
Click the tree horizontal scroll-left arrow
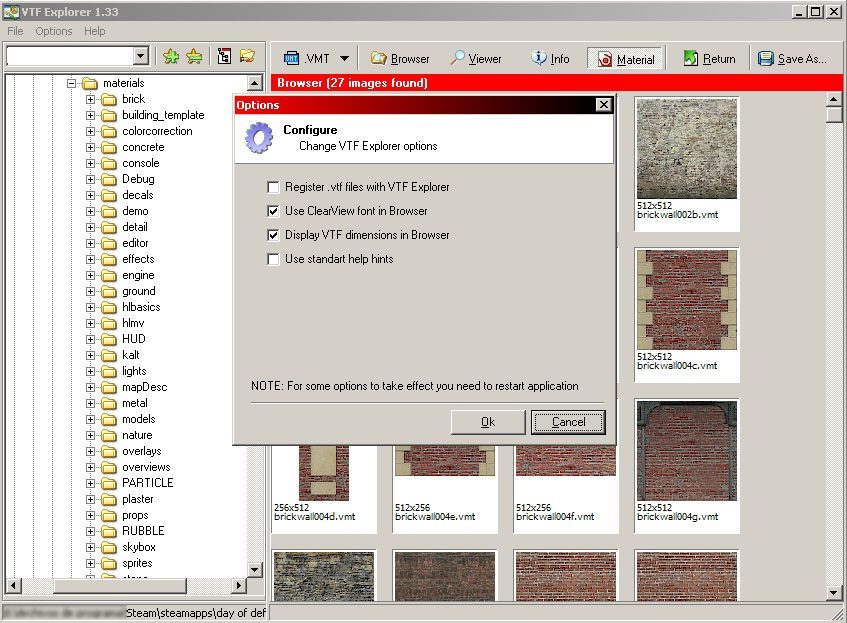coord(14,585)
